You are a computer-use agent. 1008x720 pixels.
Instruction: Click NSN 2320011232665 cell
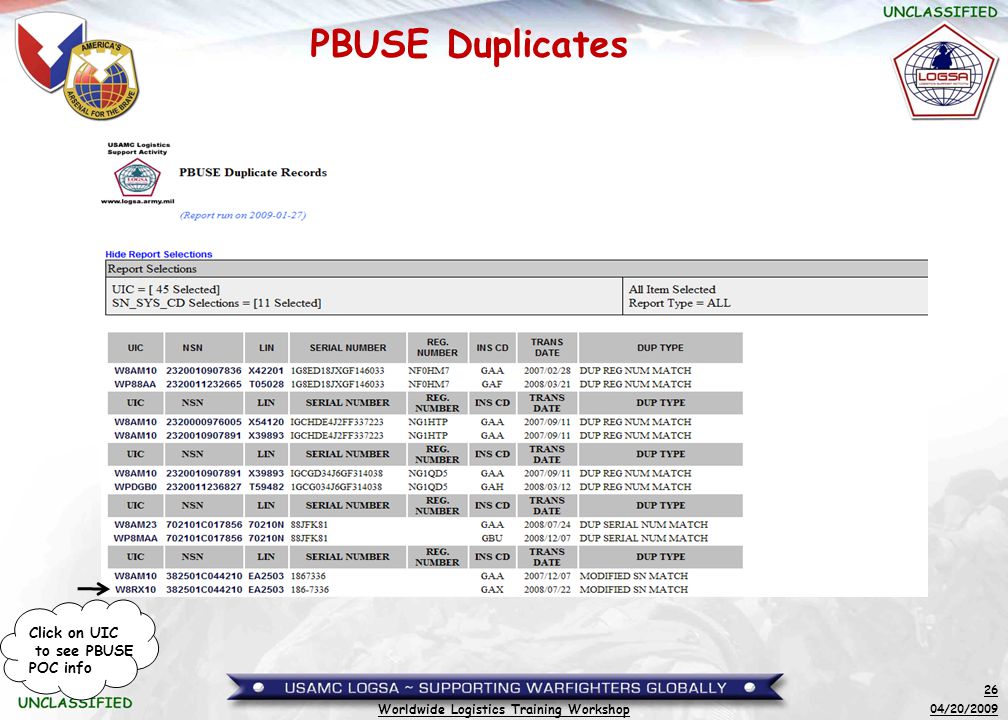coord(204,384)
